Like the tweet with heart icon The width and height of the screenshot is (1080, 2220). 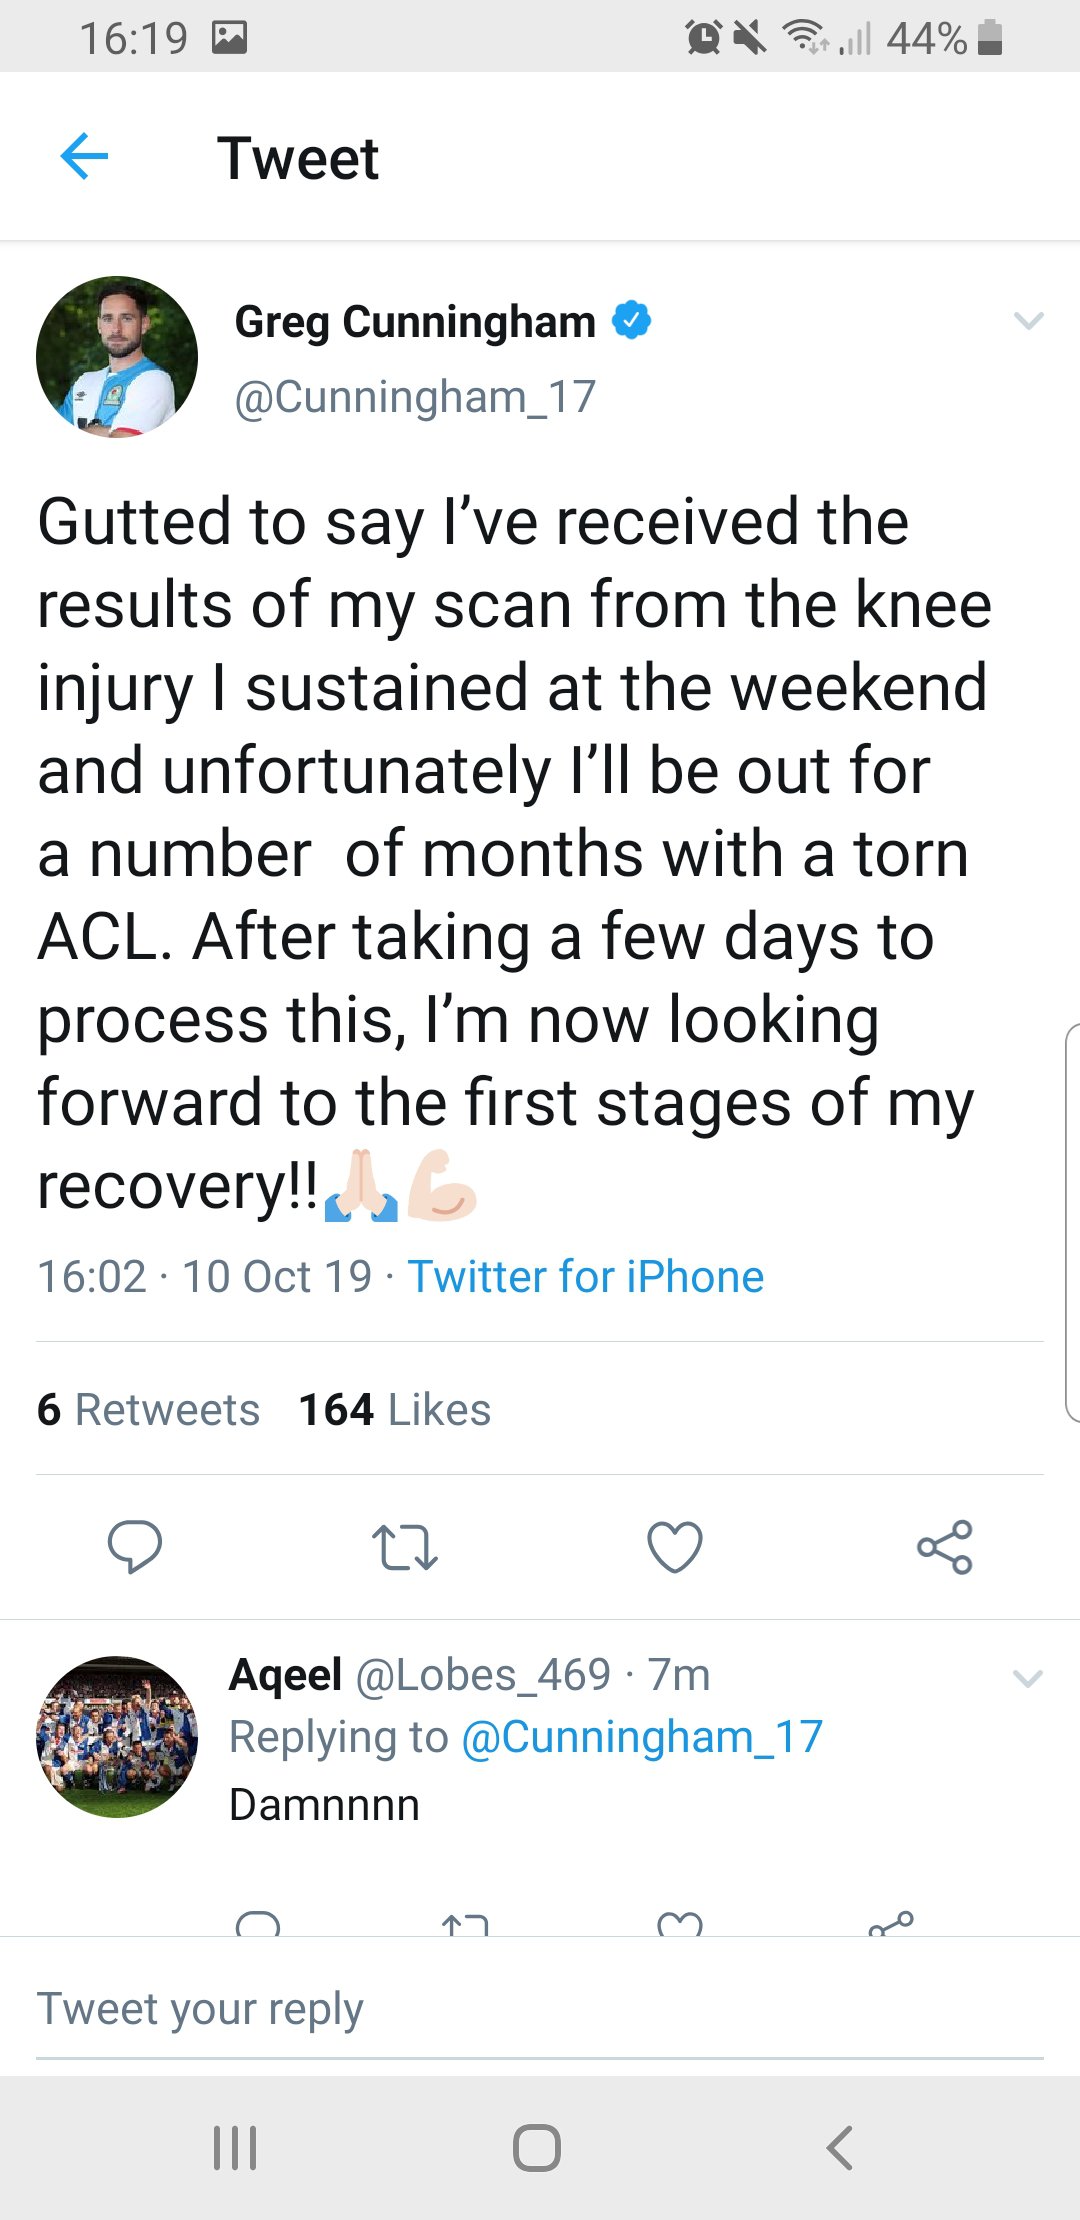click(x=675, y=1546)
